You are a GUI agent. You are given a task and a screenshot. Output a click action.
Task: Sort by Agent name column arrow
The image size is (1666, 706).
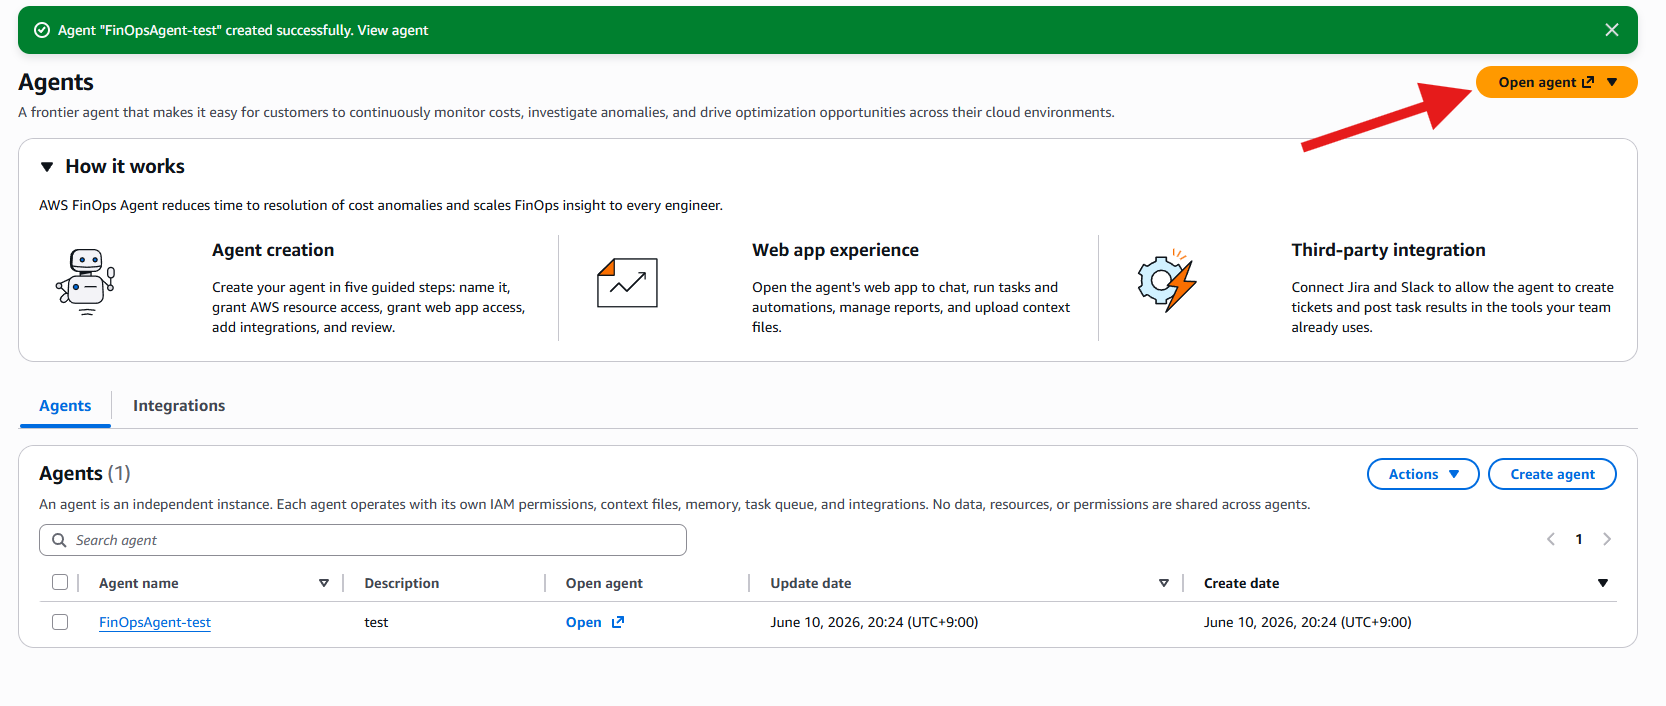(324, 583)
